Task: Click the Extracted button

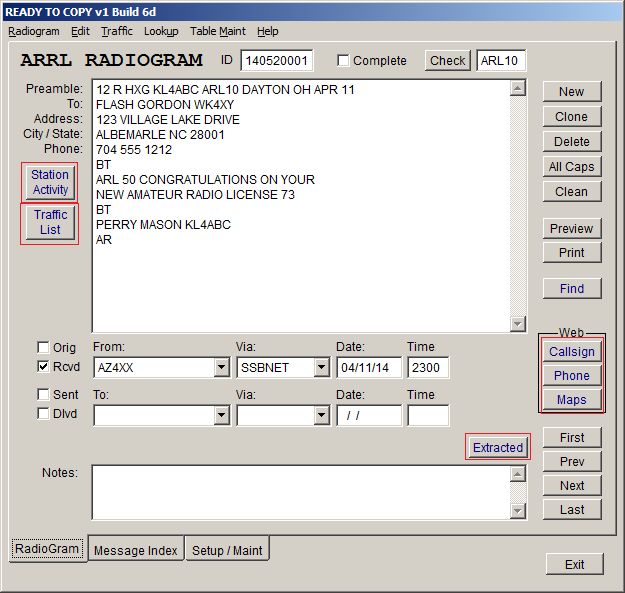Action: coord(498,448)
